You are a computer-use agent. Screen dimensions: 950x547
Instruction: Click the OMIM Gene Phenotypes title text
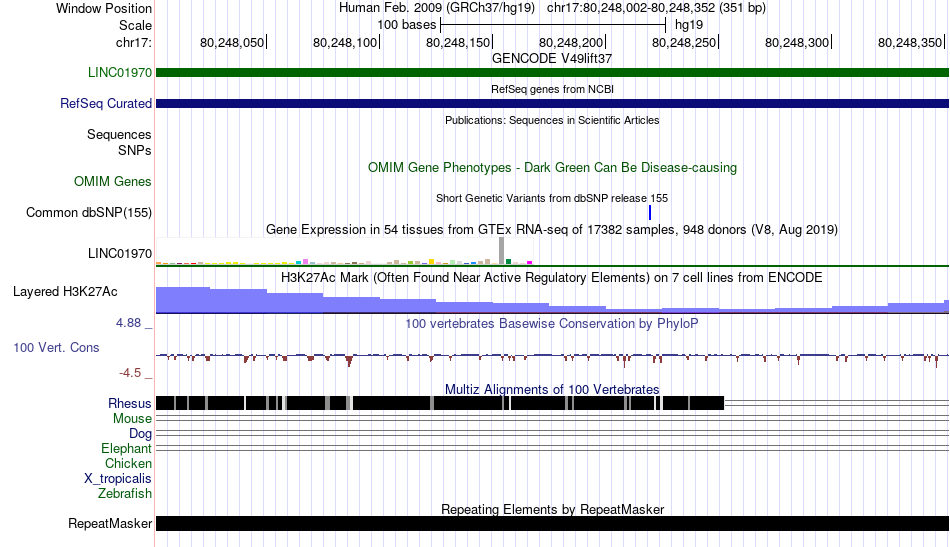tap(552, 168)
